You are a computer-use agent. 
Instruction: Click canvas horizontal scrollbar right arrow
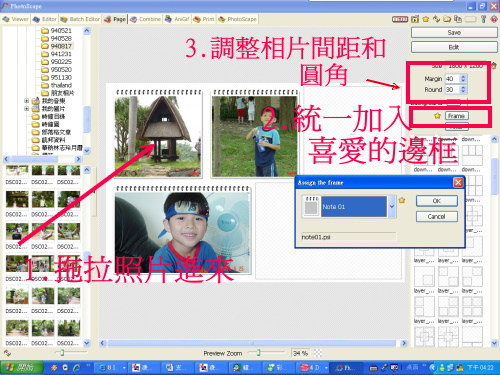[404, 343]
